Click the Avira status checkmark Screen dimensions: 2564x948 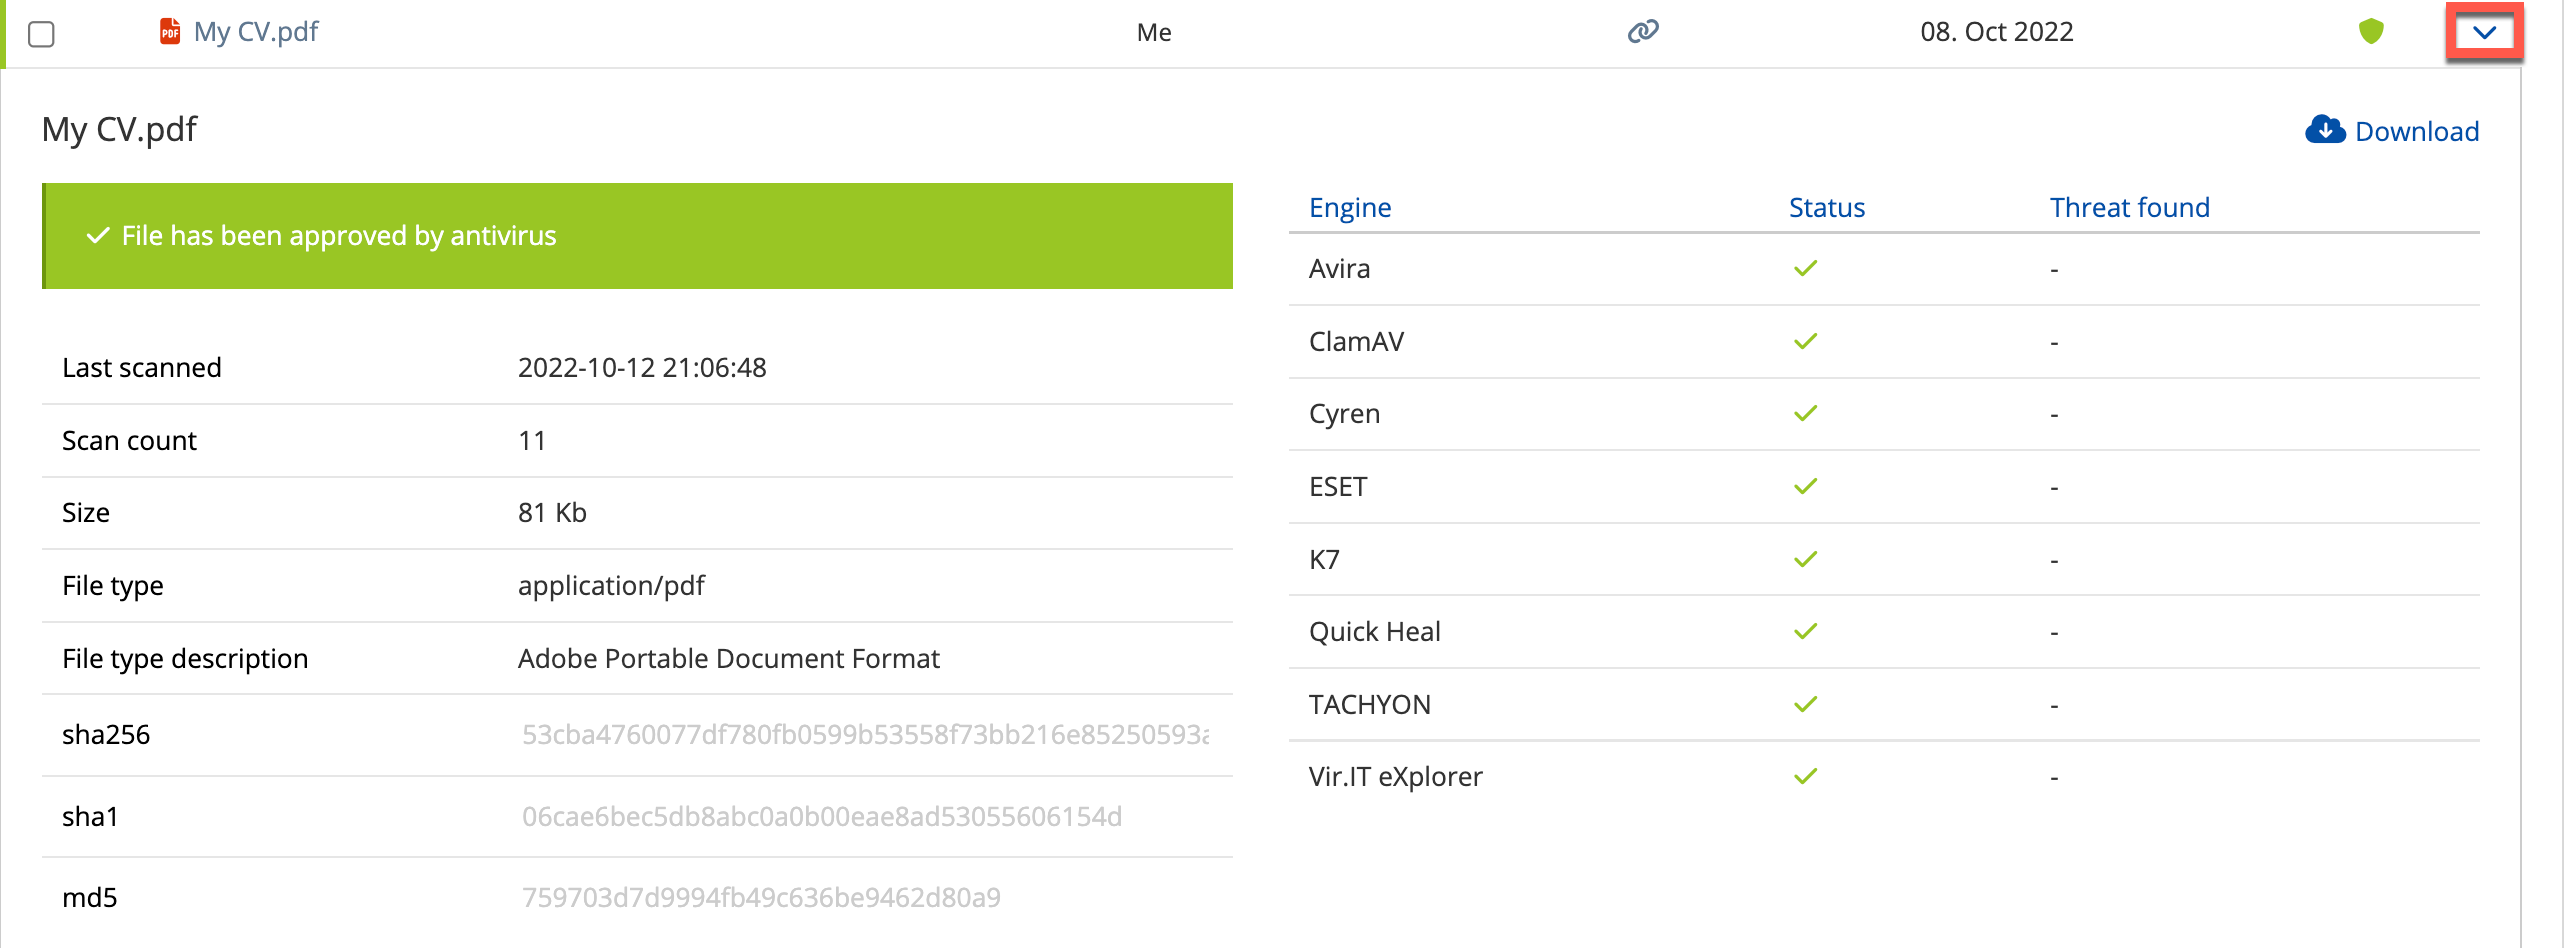click(x=1805, y=269)
